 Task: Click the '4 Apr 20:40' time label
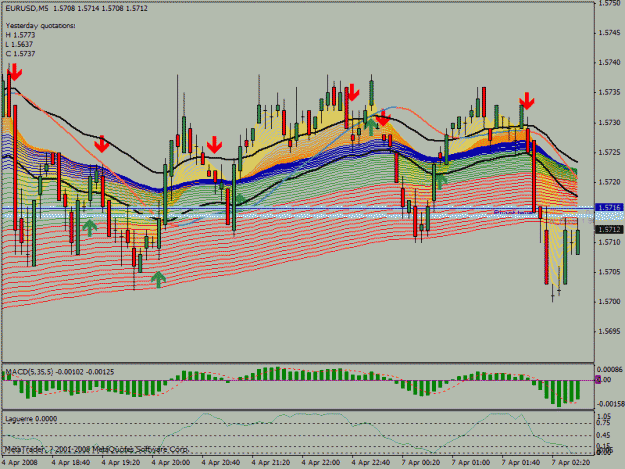tap(221, 463)
